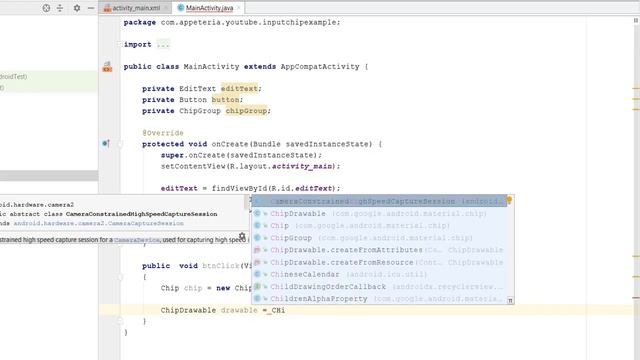This screenshot has height=360, width=640.
Task: Click the highlighted editText field declaration
Action: (x=240, y=89)
